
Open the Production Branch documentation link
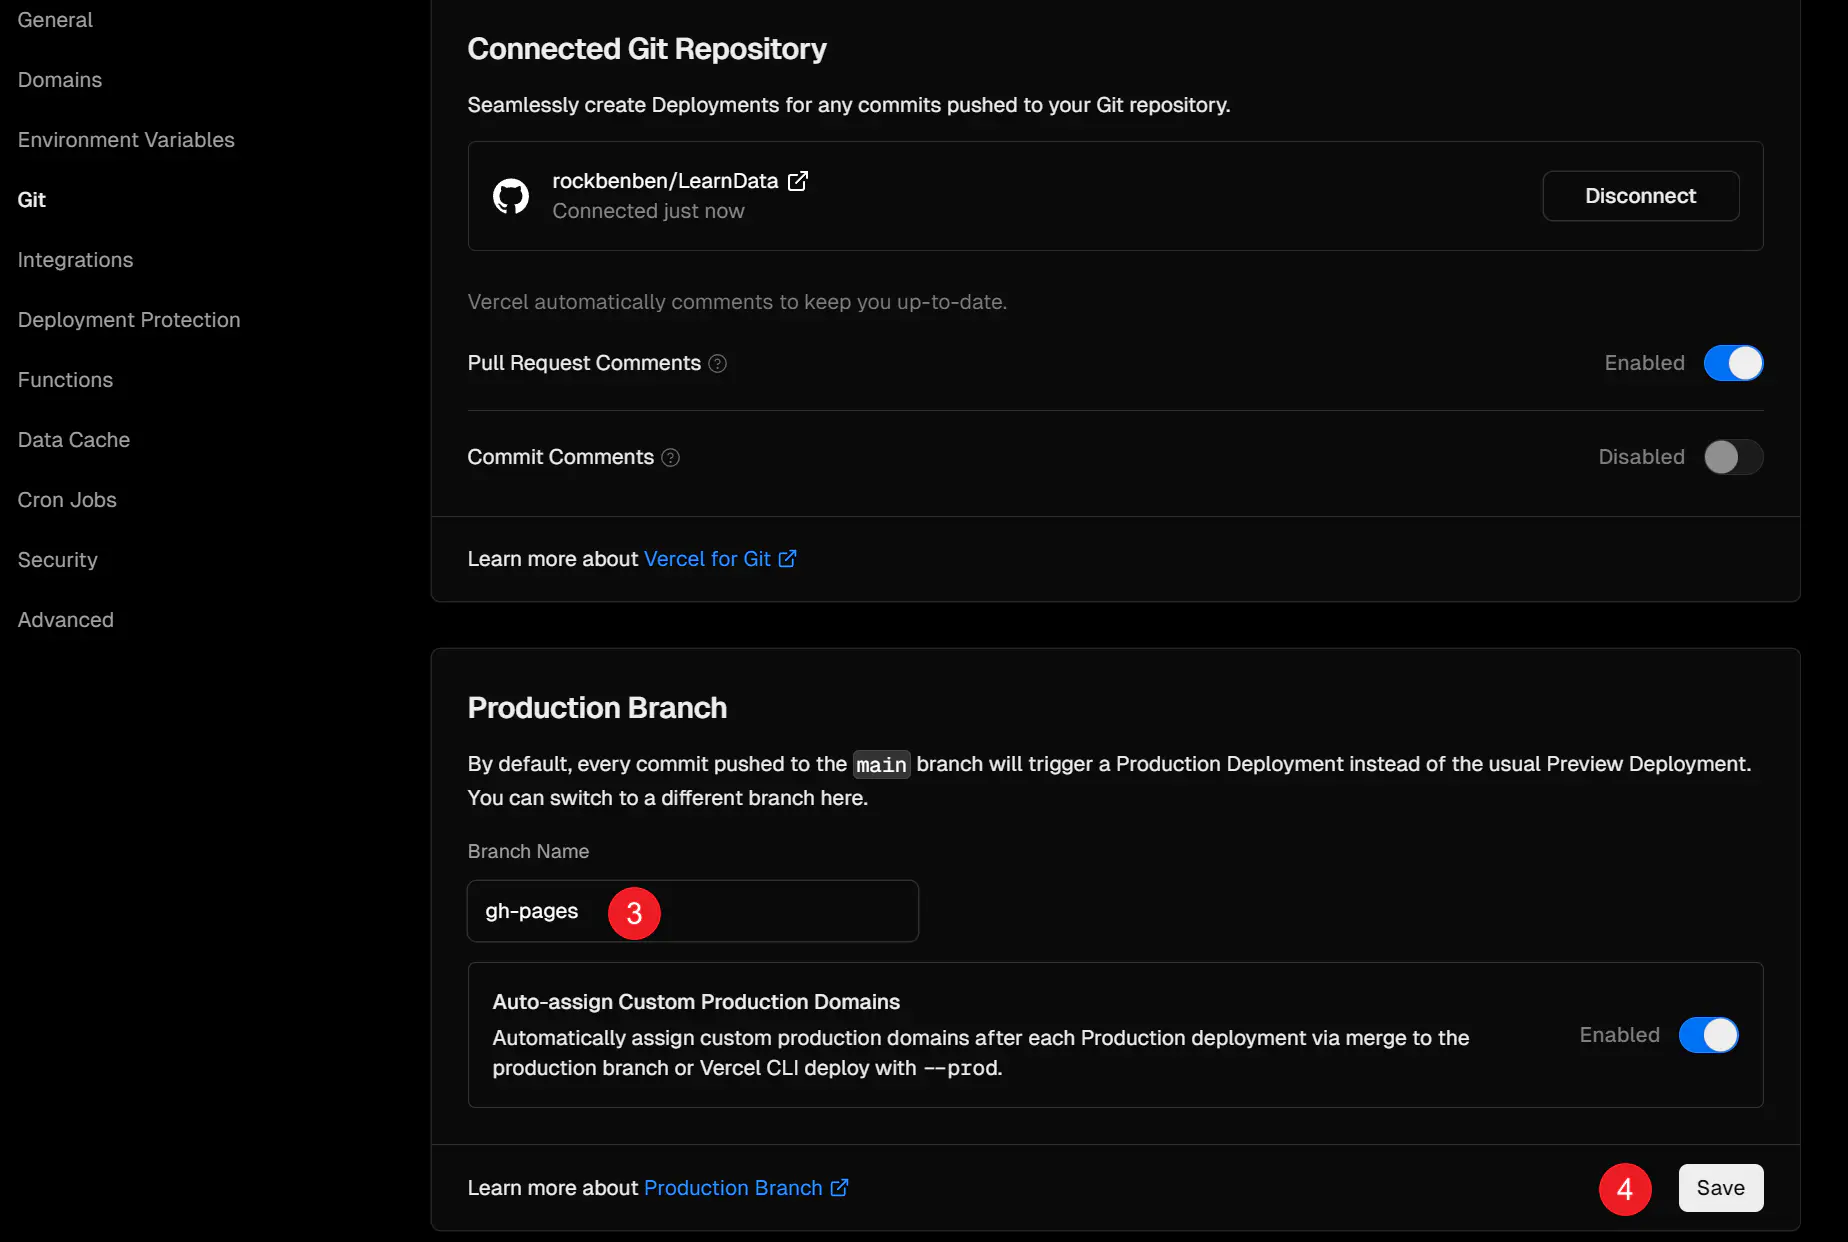733,1188
